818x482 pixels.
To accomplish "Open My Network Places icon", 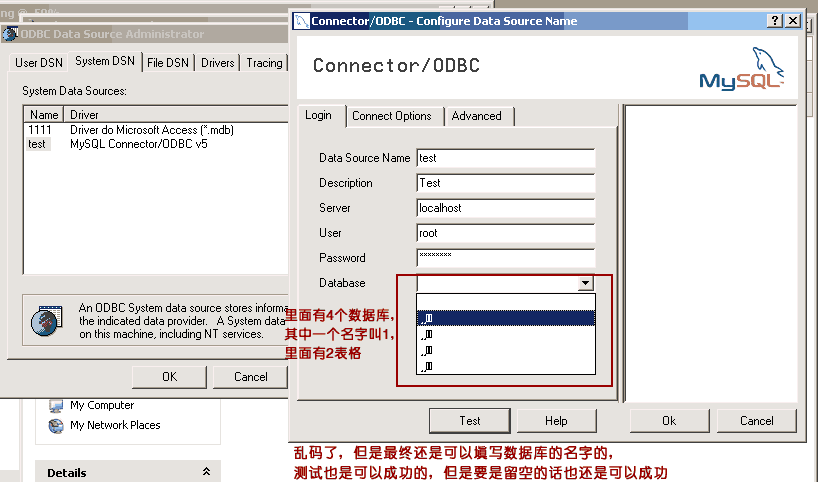I will coord(56,426).
